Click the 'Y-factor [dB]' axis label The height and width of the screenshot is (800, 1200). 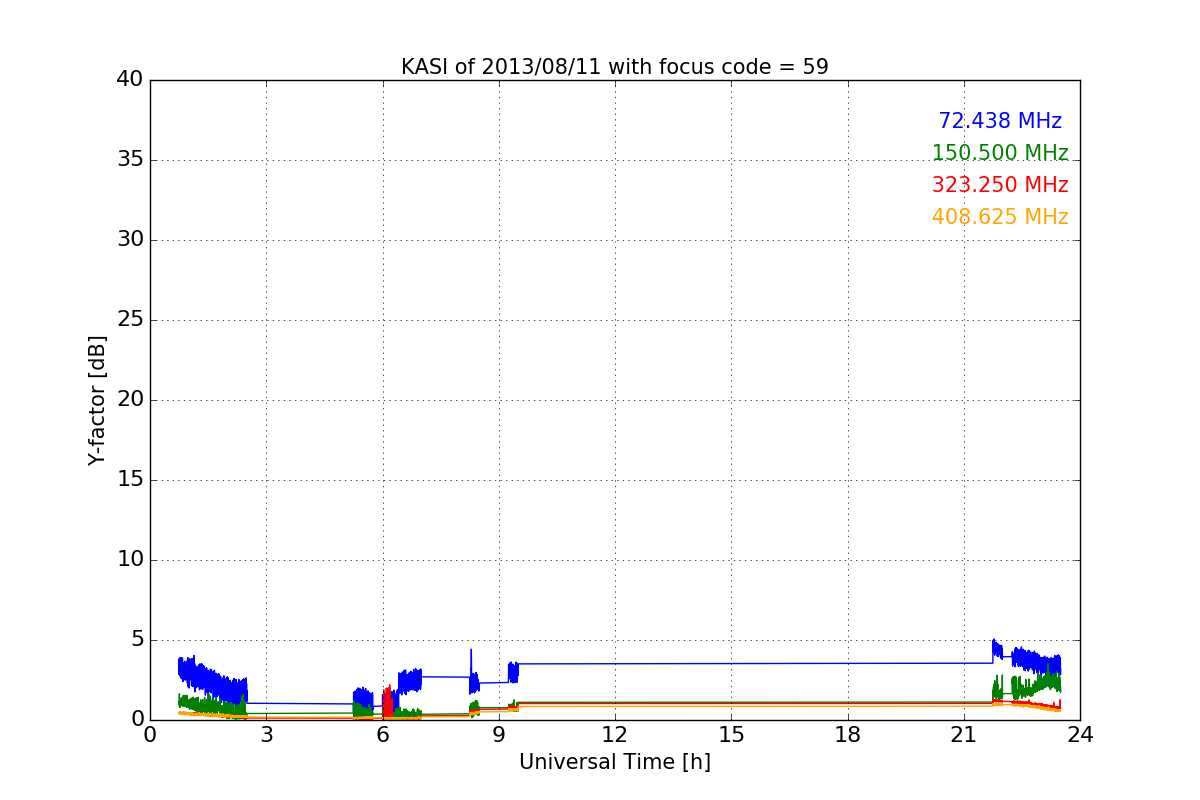(97, 400)
